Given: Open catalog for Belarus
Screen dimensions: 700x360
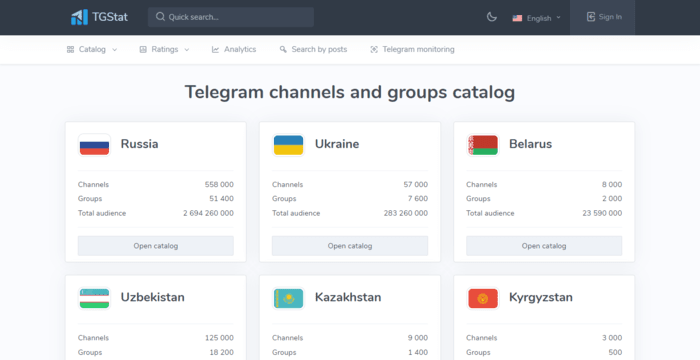Looking at the screenshot, I should 544,246.
